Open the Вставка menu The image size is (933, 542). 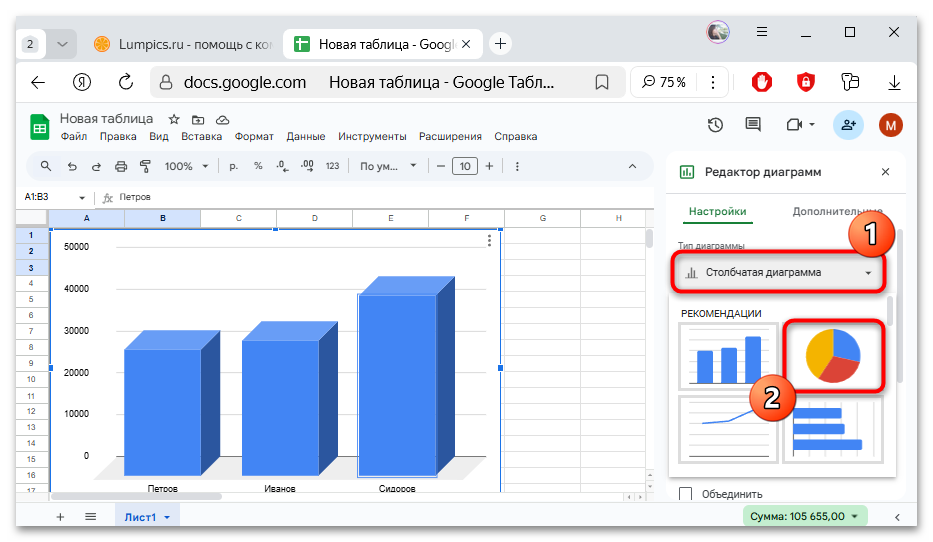click(x=201, y=137)
